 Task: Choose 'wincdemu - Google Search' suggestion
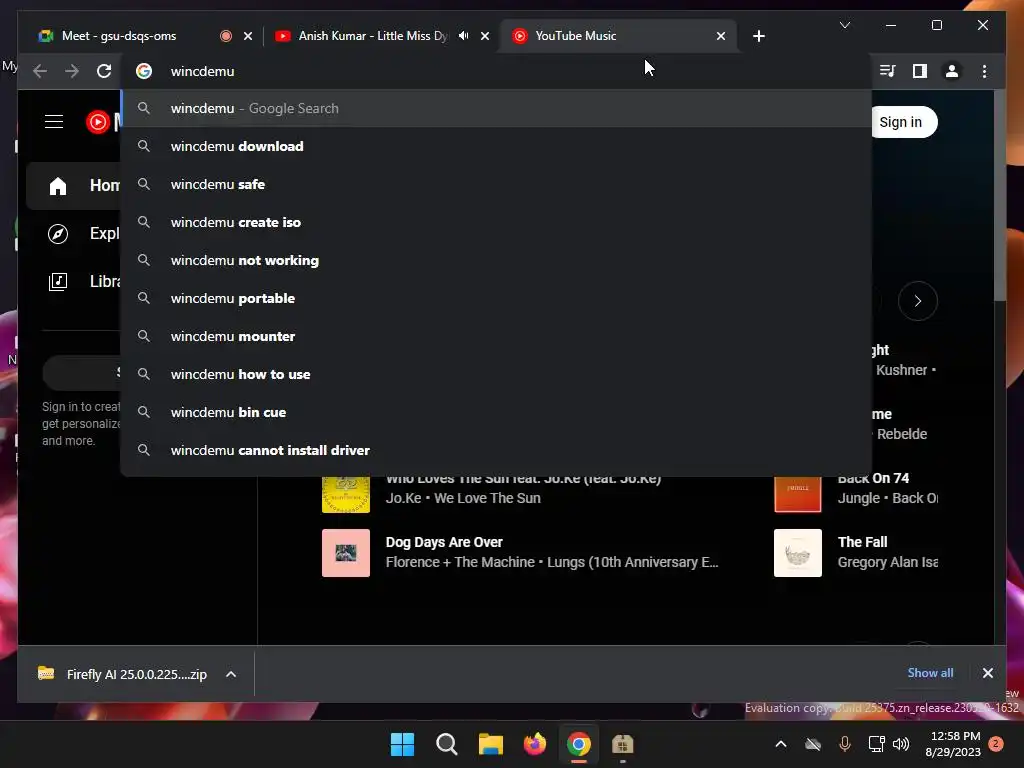(x=496, y=108)
